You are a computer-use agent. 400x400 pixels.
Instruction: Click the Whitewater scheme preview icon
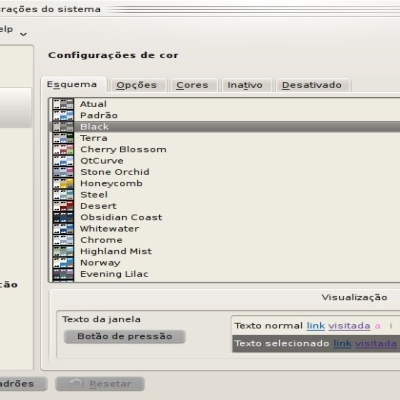pos(63,229)
